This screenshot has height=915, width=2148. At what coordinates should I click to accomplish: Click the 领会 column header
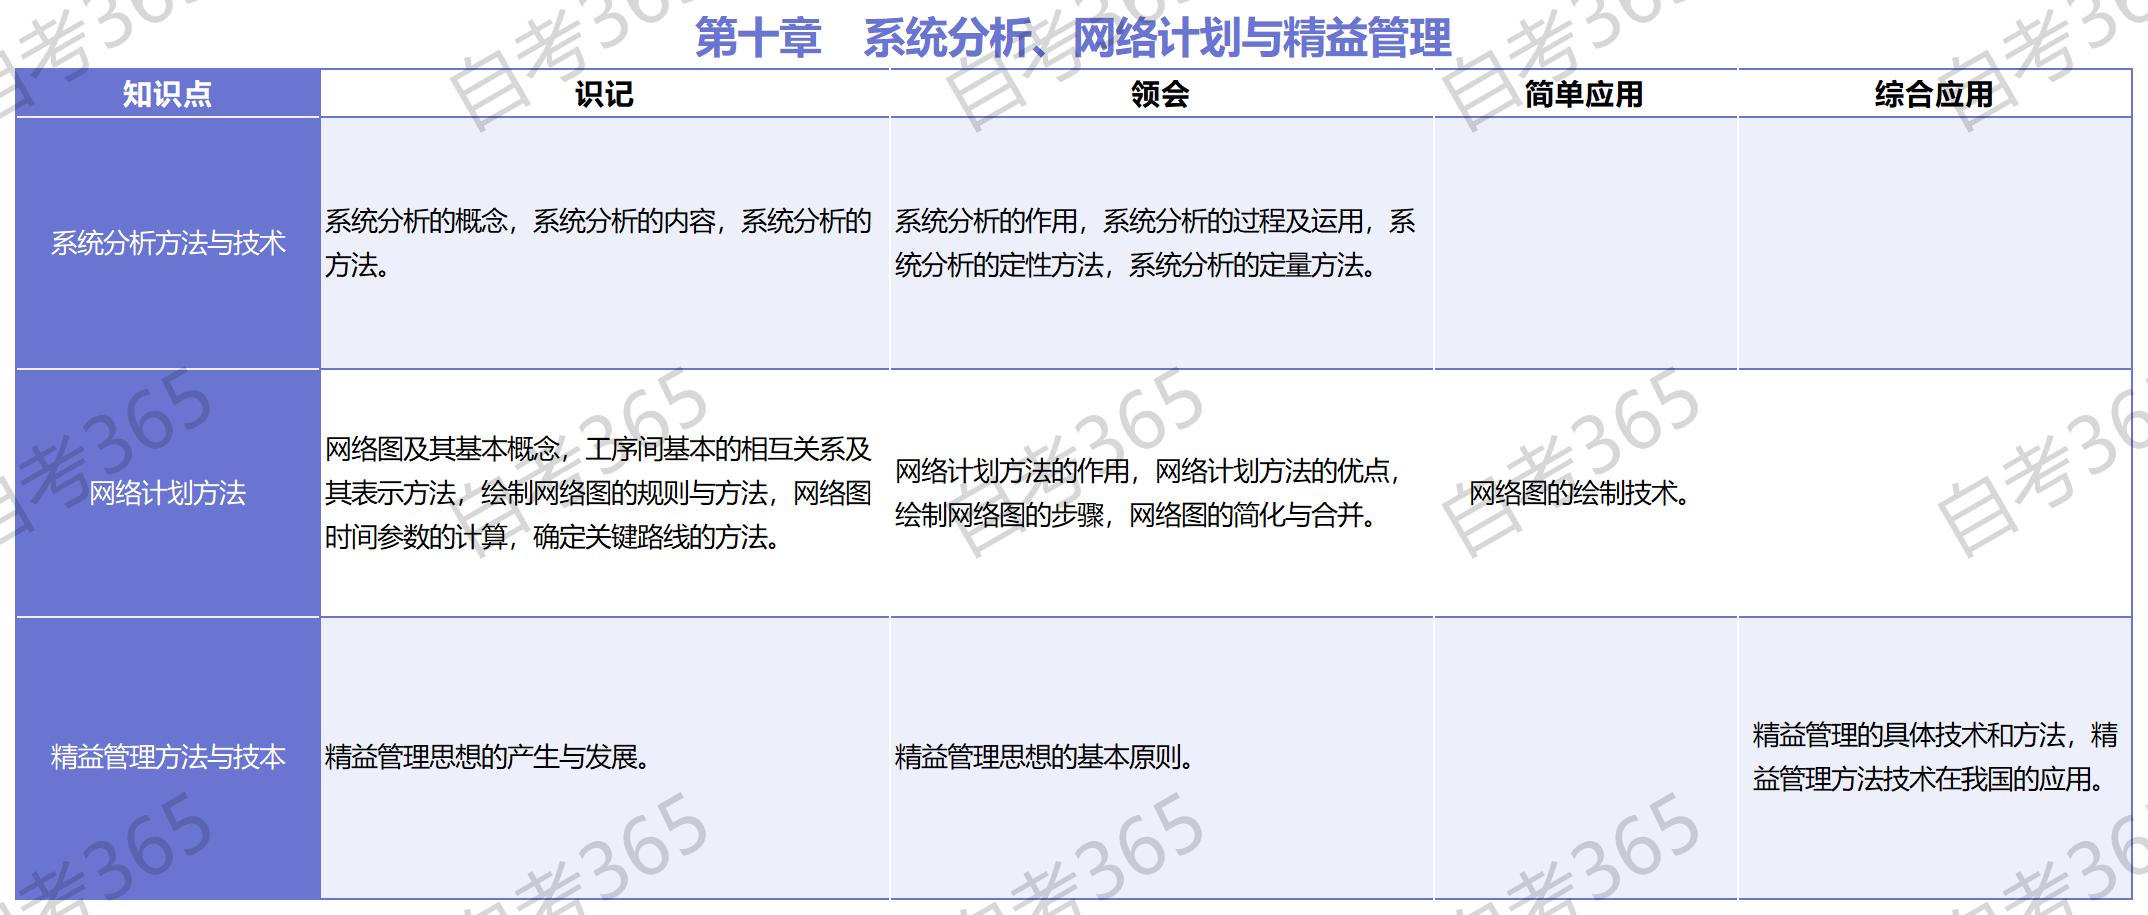click(x=1160, y=94)
